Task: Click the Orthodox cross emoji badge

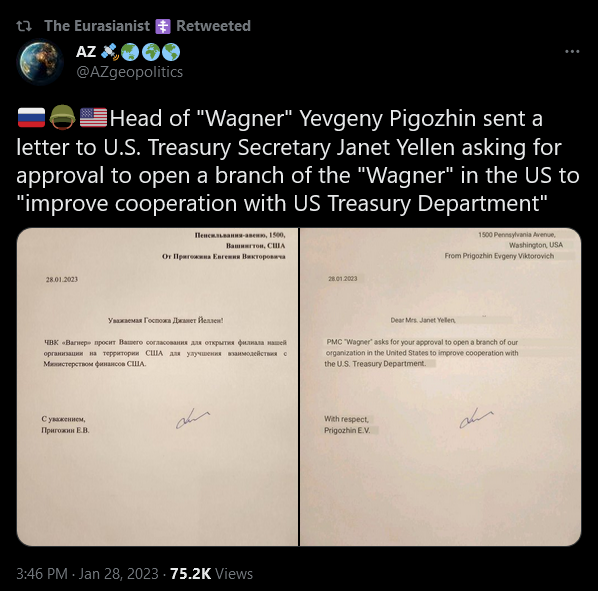Action: point(163,26)
